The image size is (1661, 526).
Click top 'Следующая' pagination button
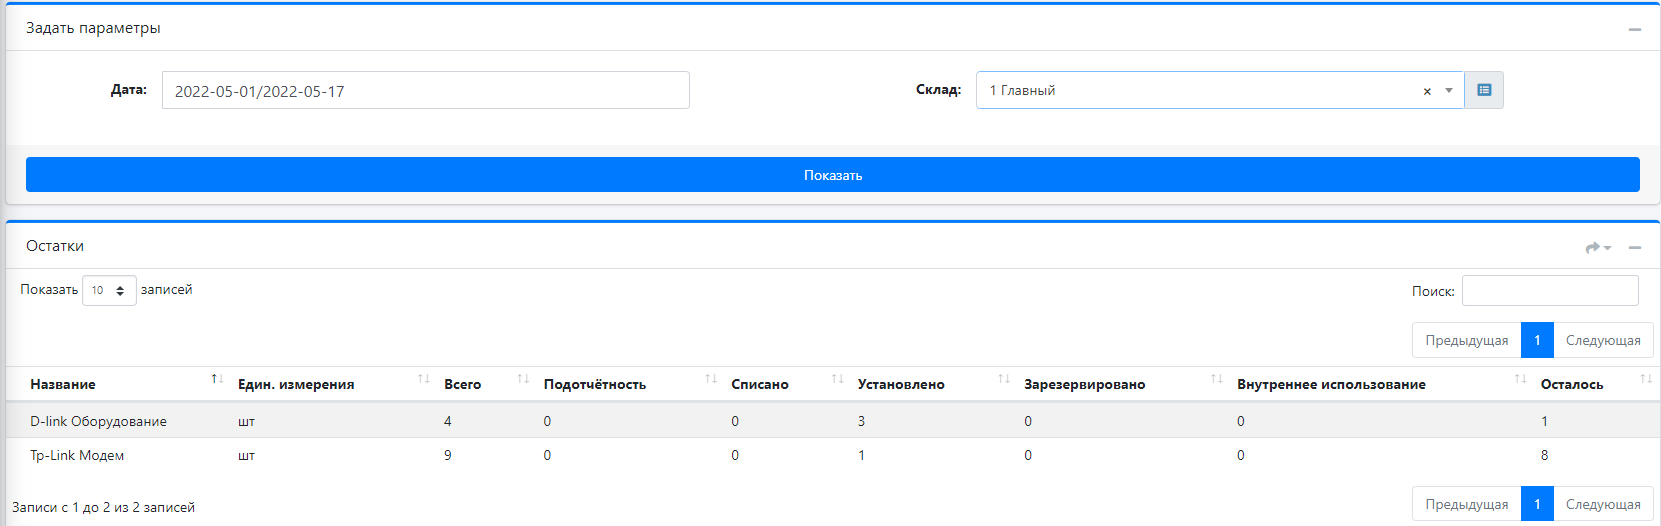(1602, 340)
